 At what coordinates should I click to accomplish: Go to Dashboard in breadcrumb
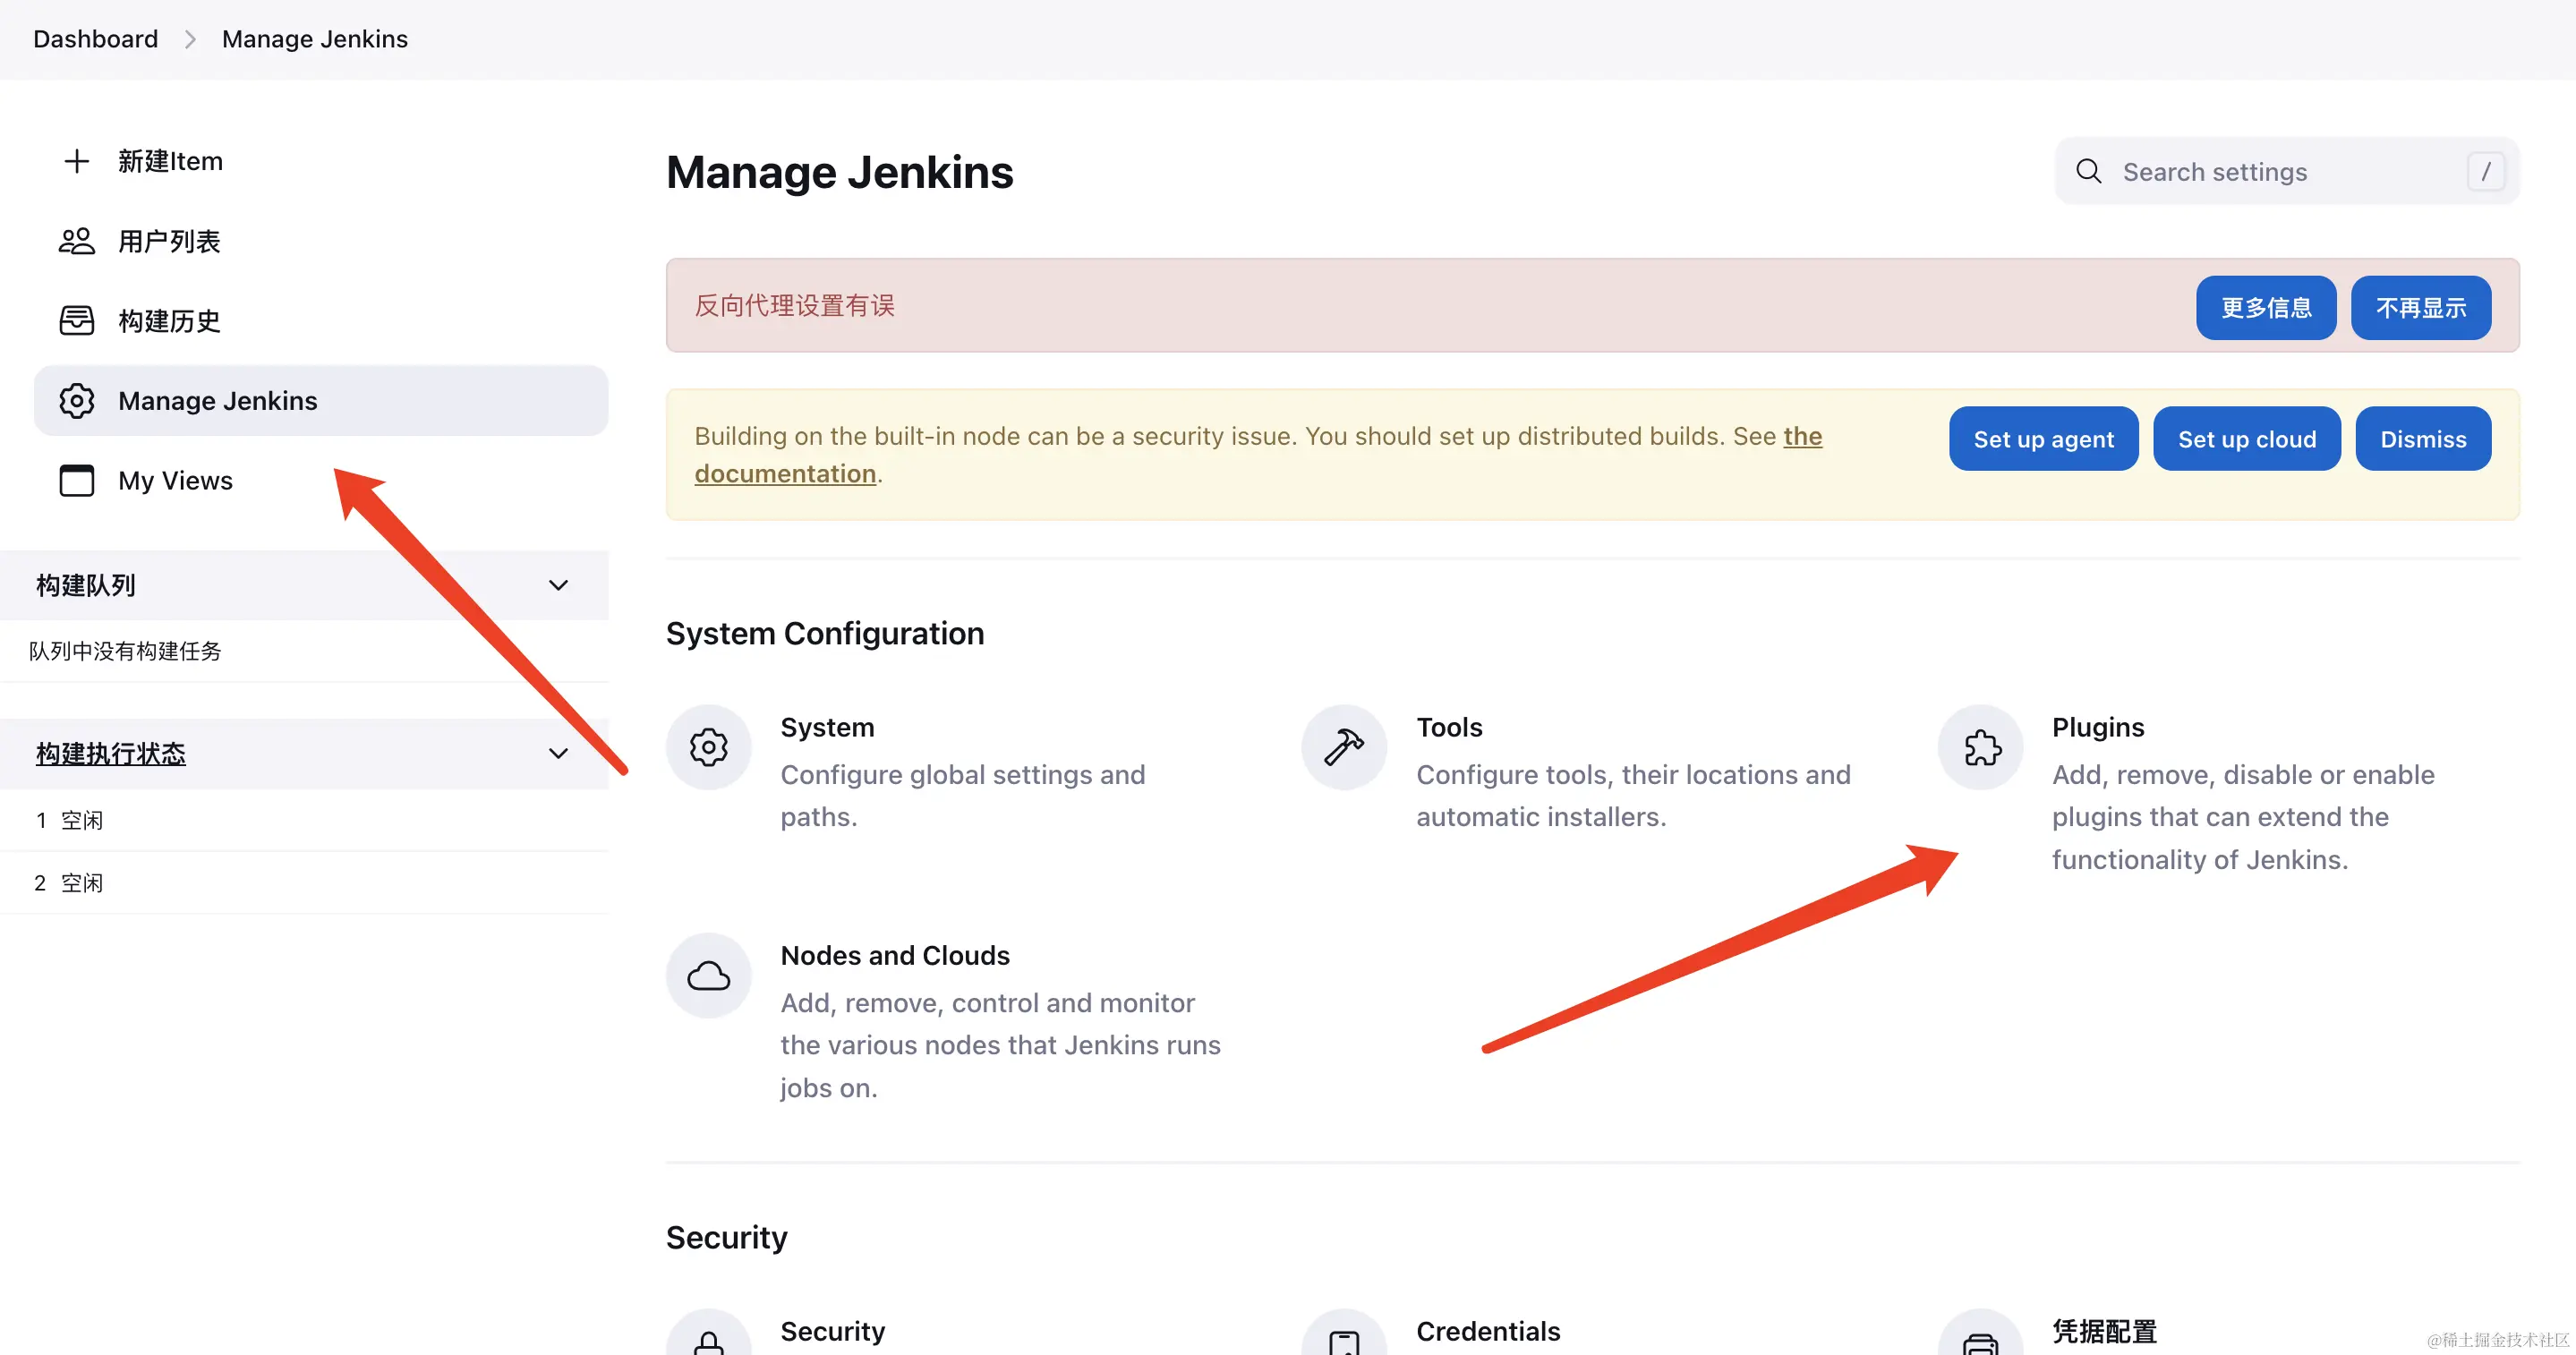click(95, 39)
